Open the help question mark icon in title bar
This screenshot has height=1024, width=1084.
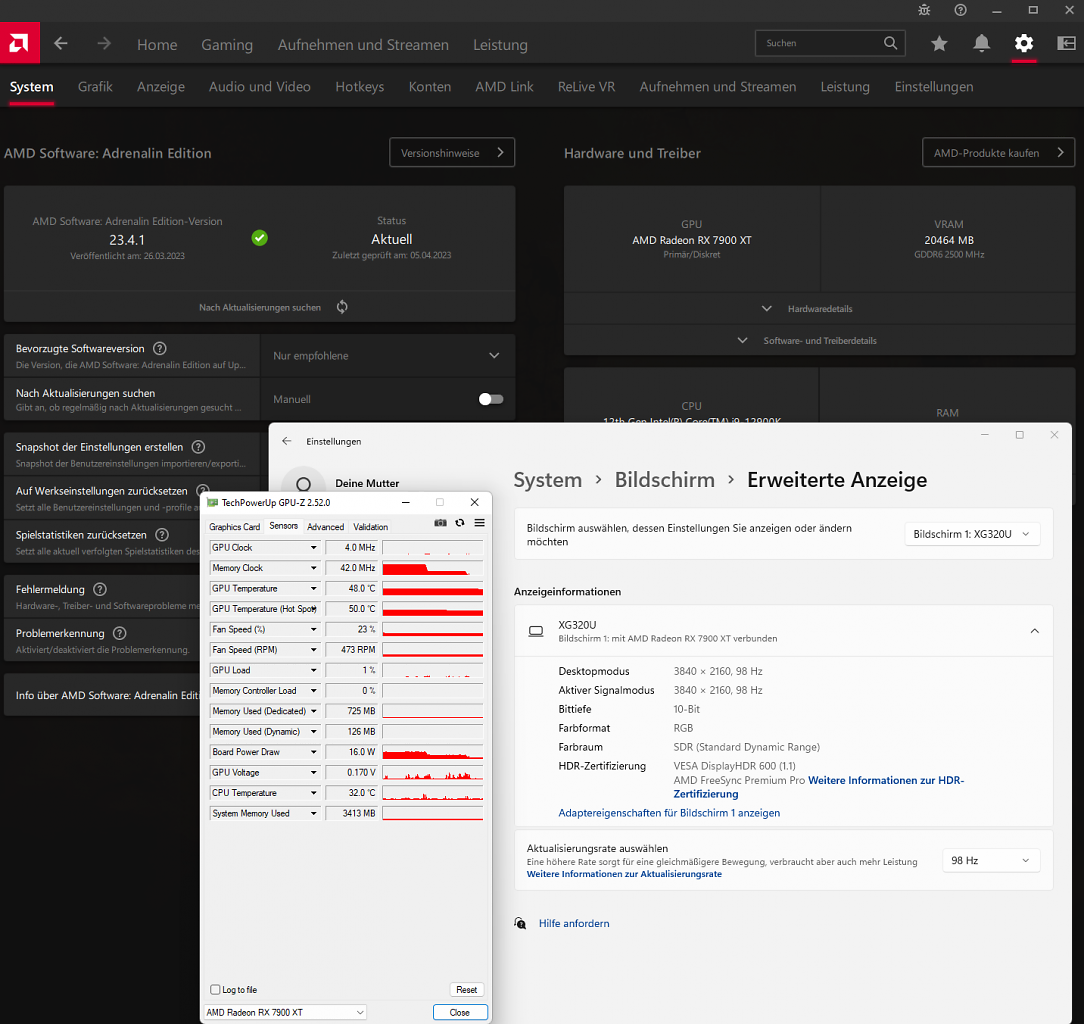[960, 10]
